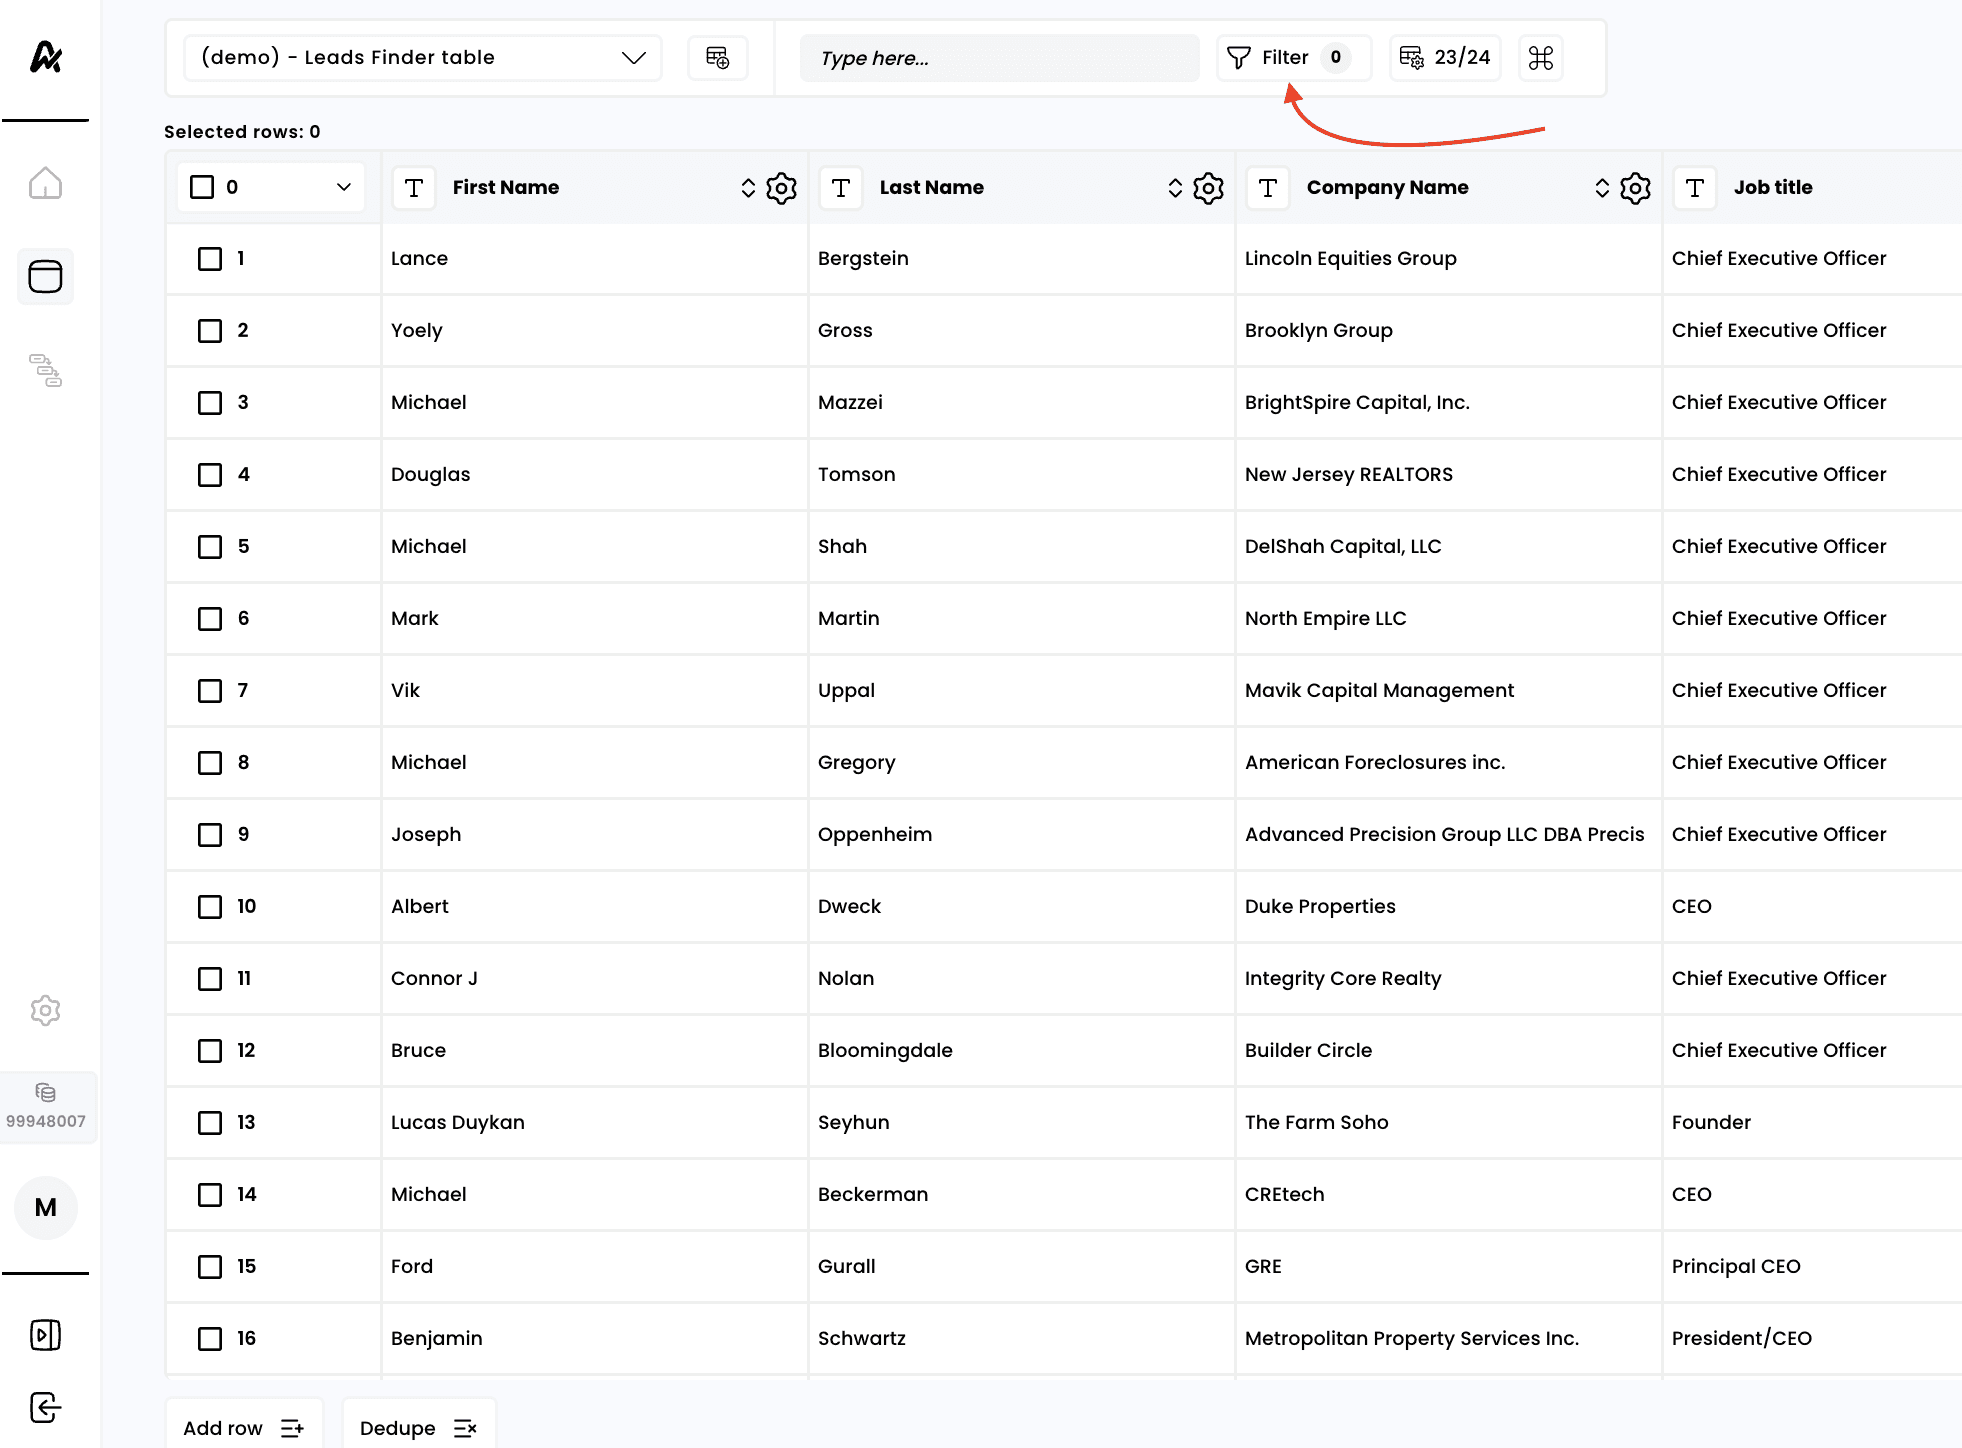Check the select-all header checkbox
The width and height of the screenshot is (1962, 1448).
[202, 187]
